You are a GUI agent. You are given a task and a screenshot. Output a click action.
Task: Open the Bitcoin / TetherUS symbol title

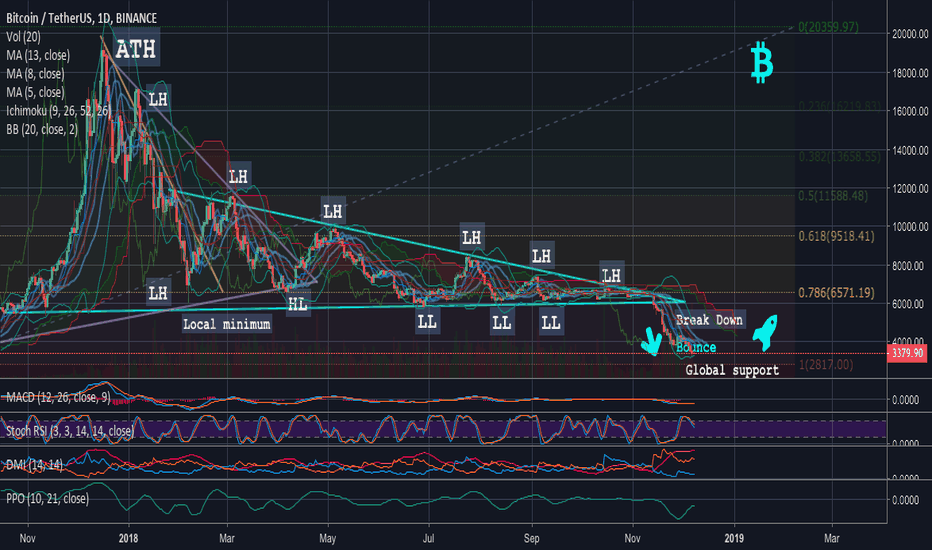(x=81, y=18)
